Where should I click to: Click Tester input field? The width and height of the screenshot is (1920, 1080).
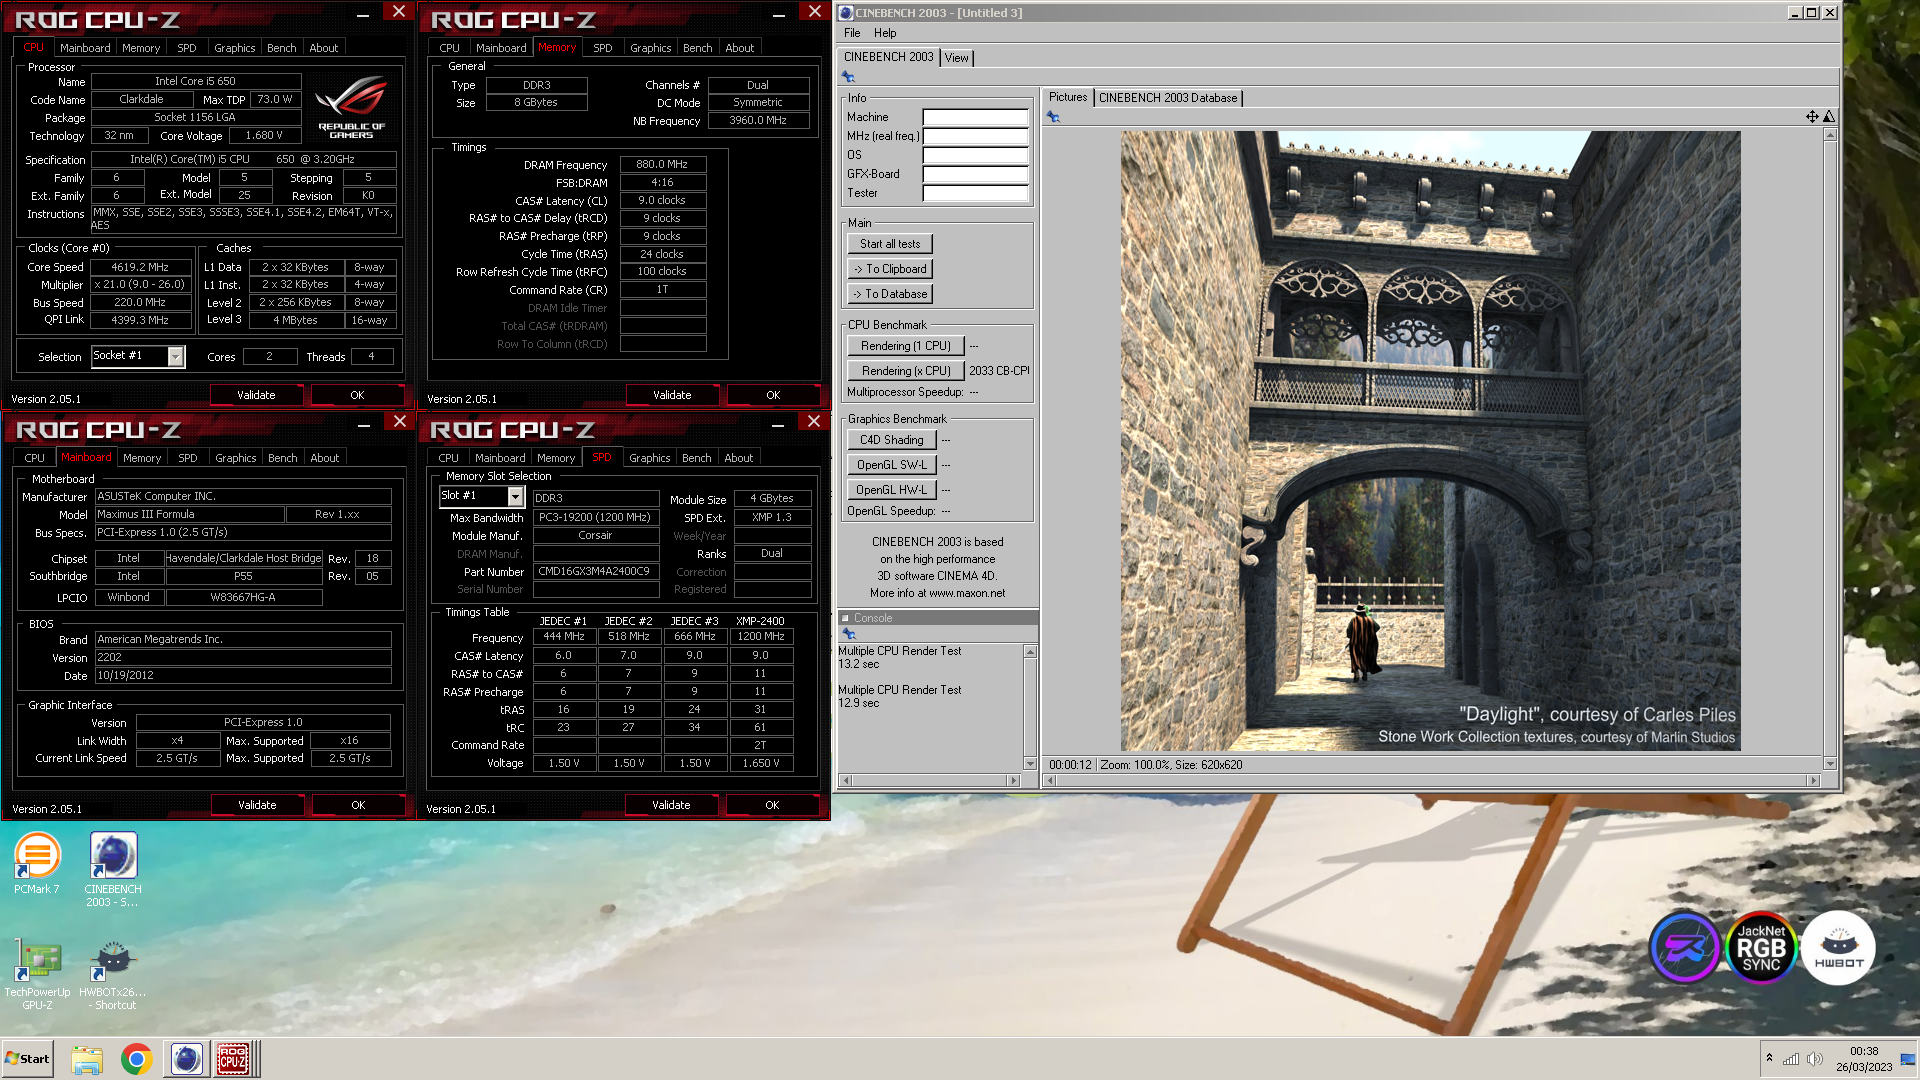tap(975, 193)
